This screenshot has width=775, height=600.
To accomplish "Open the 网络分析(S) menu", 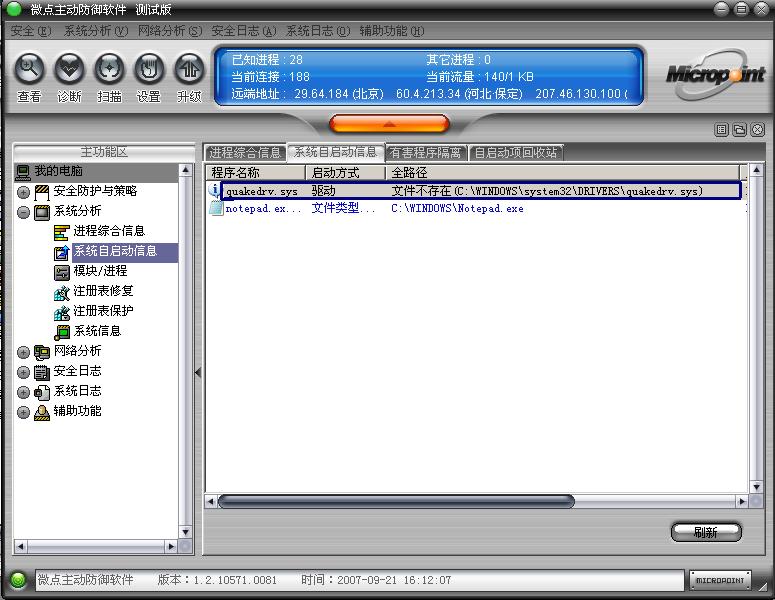I will point(170,31).
